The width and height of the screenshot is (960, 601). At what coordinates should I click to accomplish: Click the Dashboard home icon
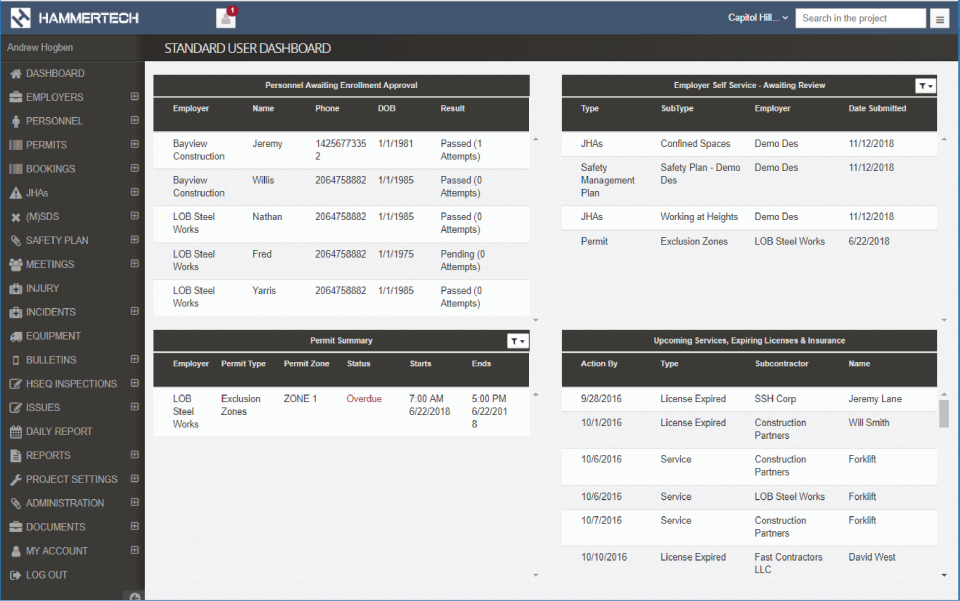pos(16,73)
